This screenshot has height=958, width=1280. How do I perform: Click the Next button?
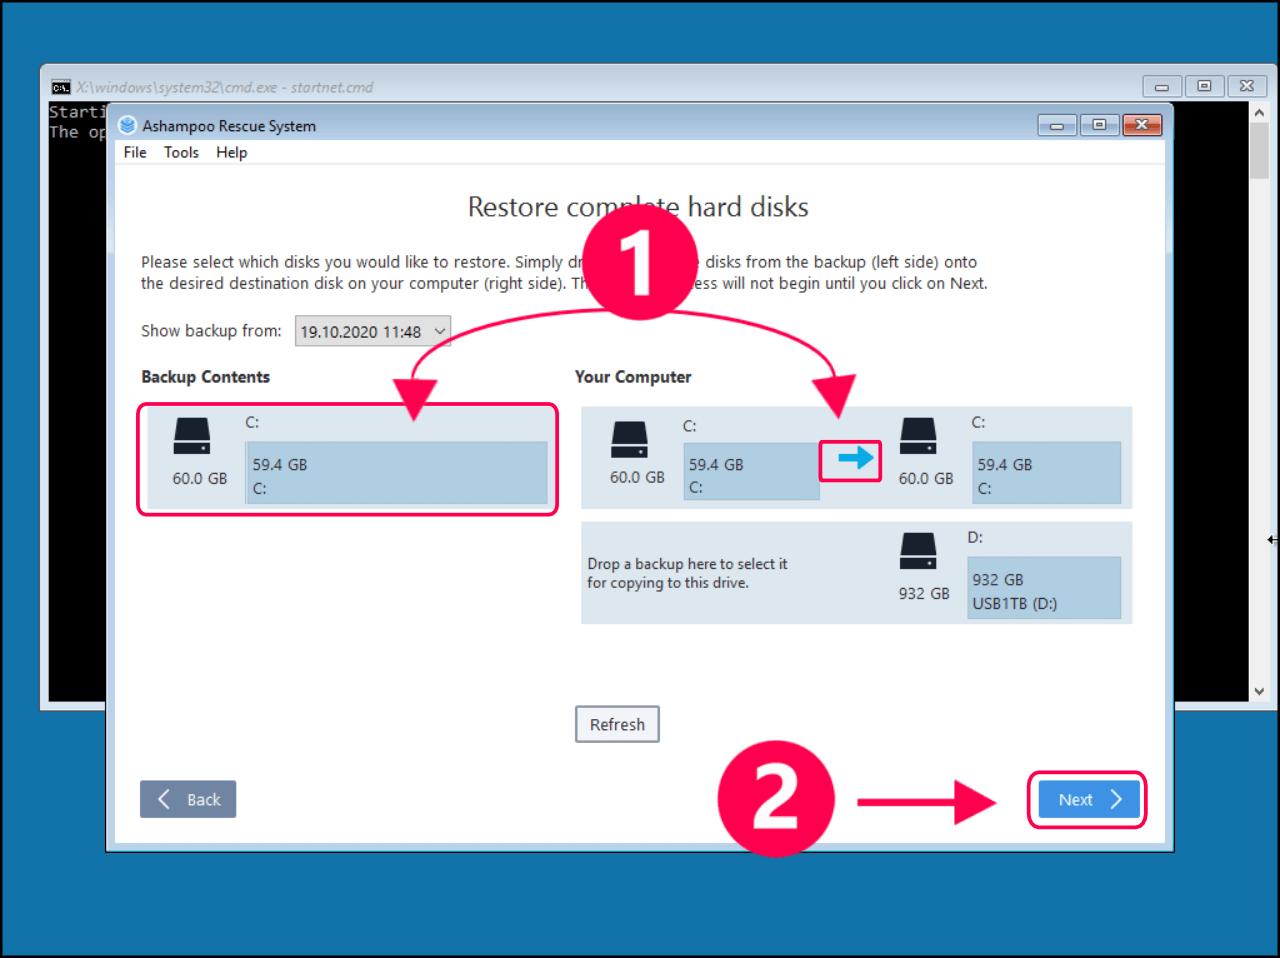(x=1088, y=799)
